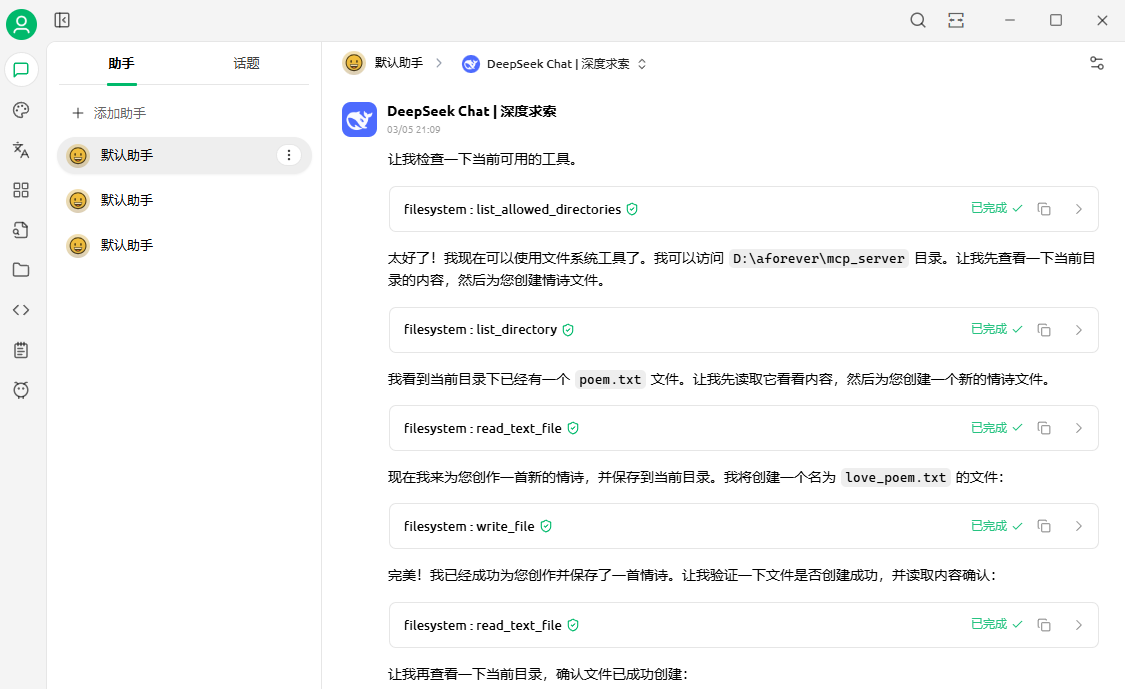This screenshot has height=689, width=1125.
Task: Open the code tools icon in sidebar
Action: pyautogui.click(x=21, y=310)
